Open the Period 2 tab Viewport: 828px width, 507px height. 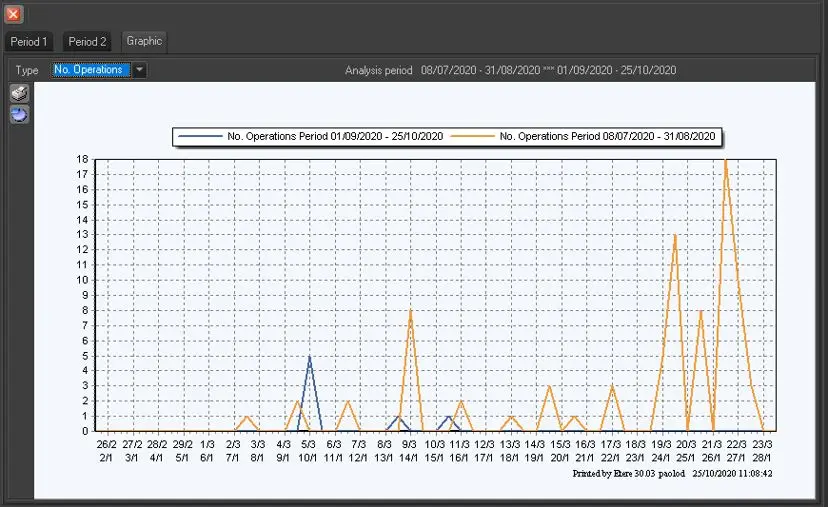[x=87, y=42]
